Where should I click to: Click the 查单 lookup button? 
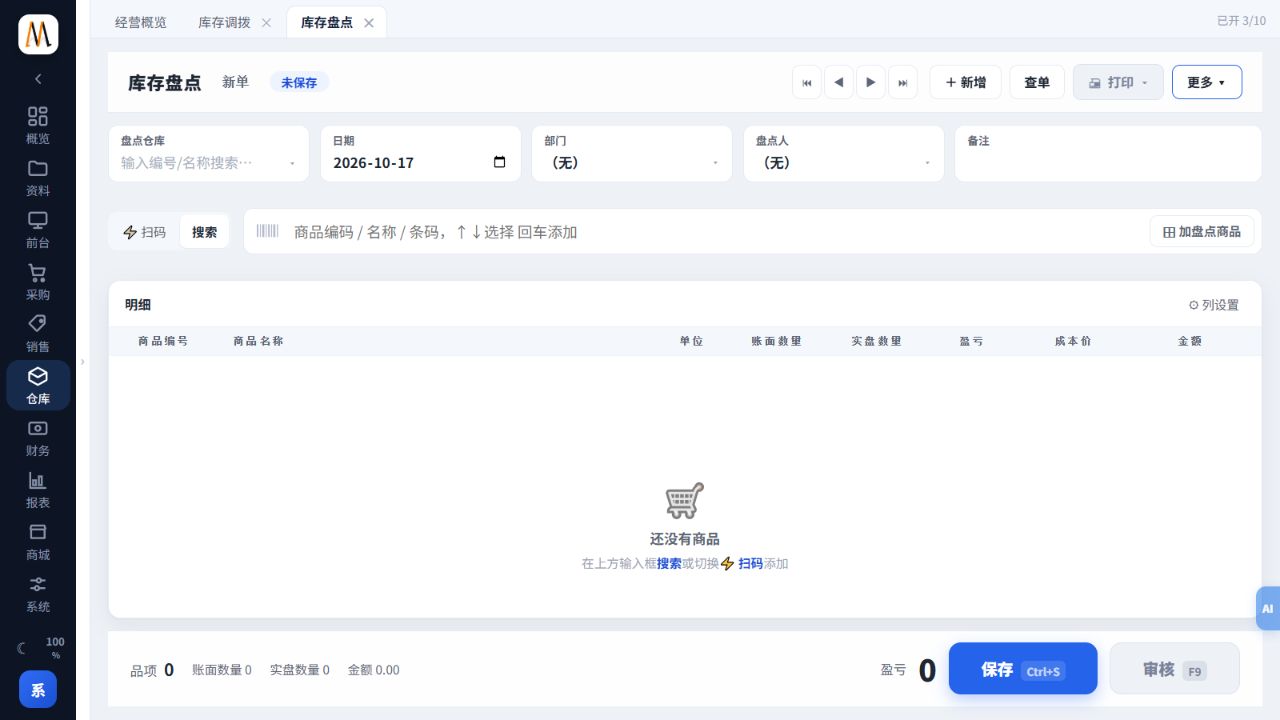[1037, 82]
